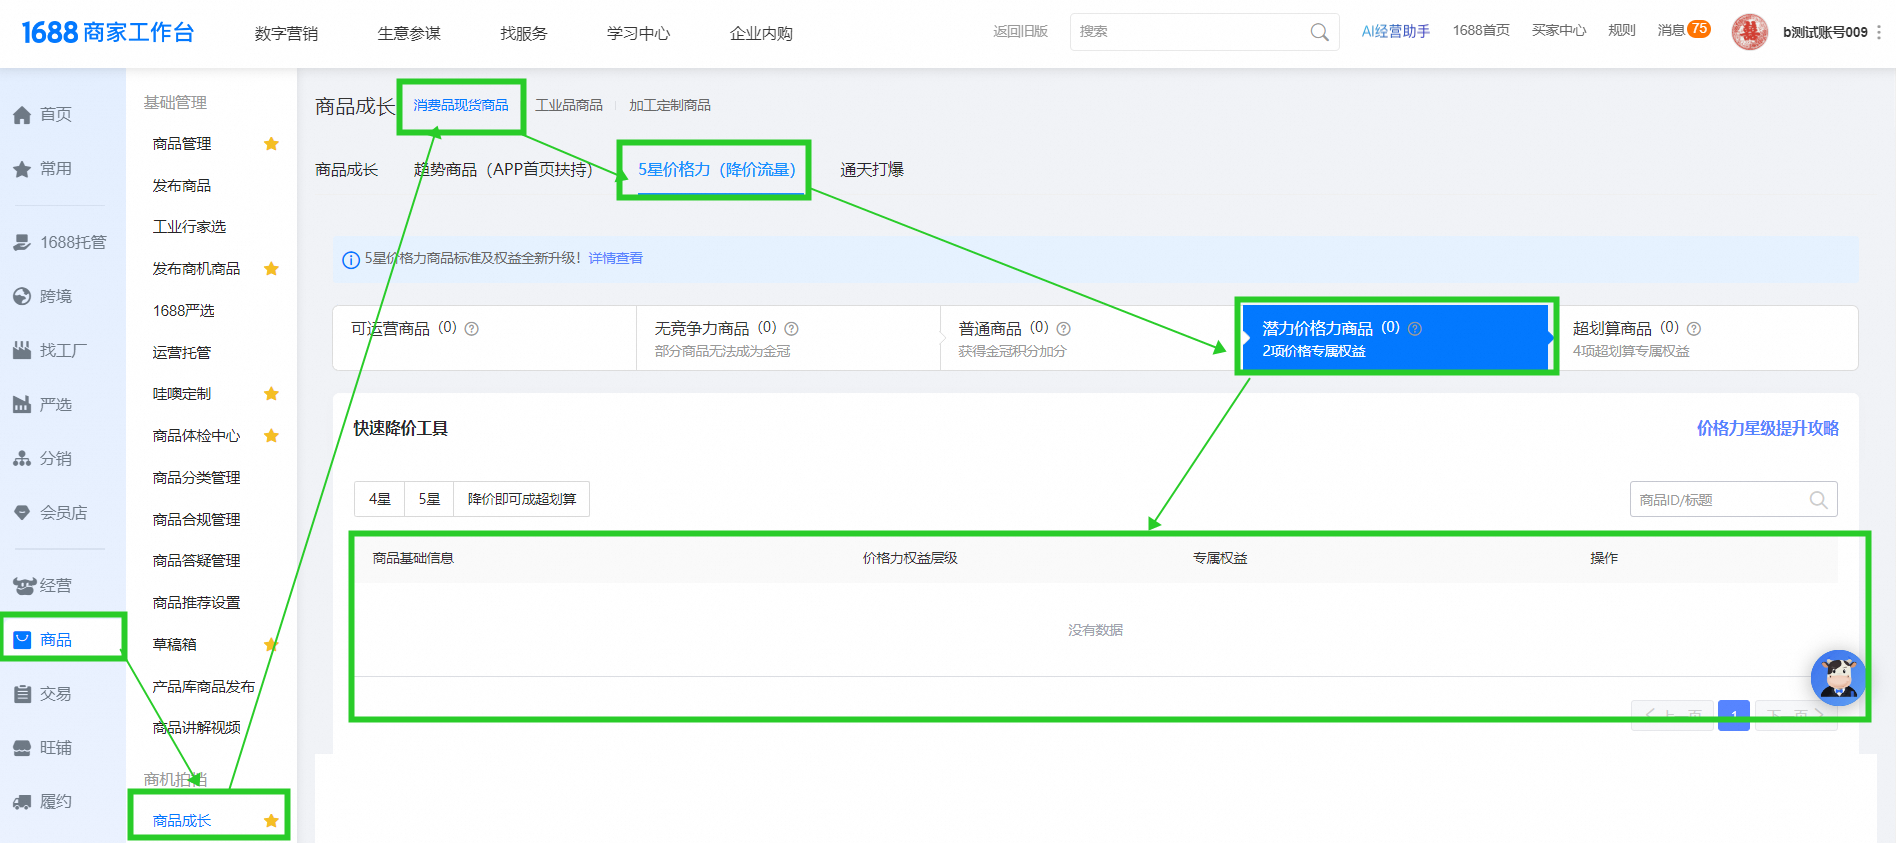Viewport: 1896px width, 843px height.
Task: Toggle favorite star for 商品体检中心
Action: click(x=271, y=436)
